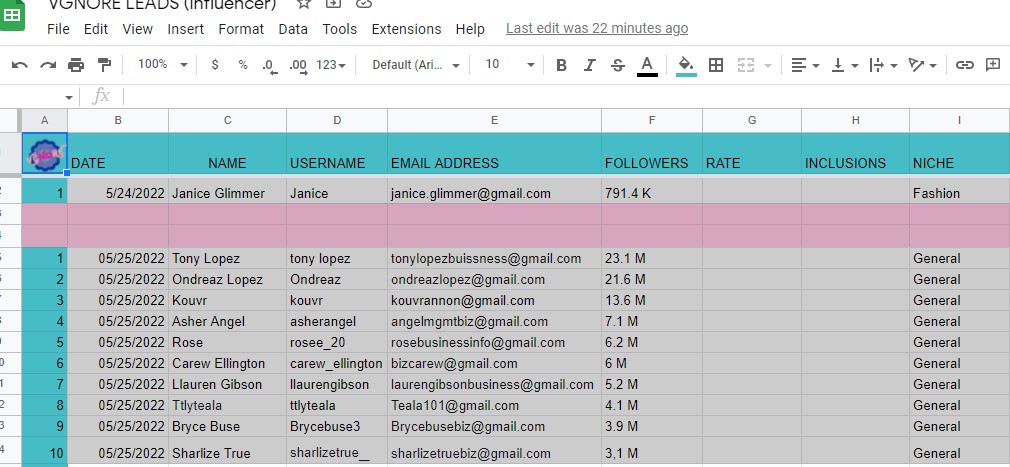Activate the Paint format roller icon
This screenshot has height=467, width=1010.
(104, 65)
